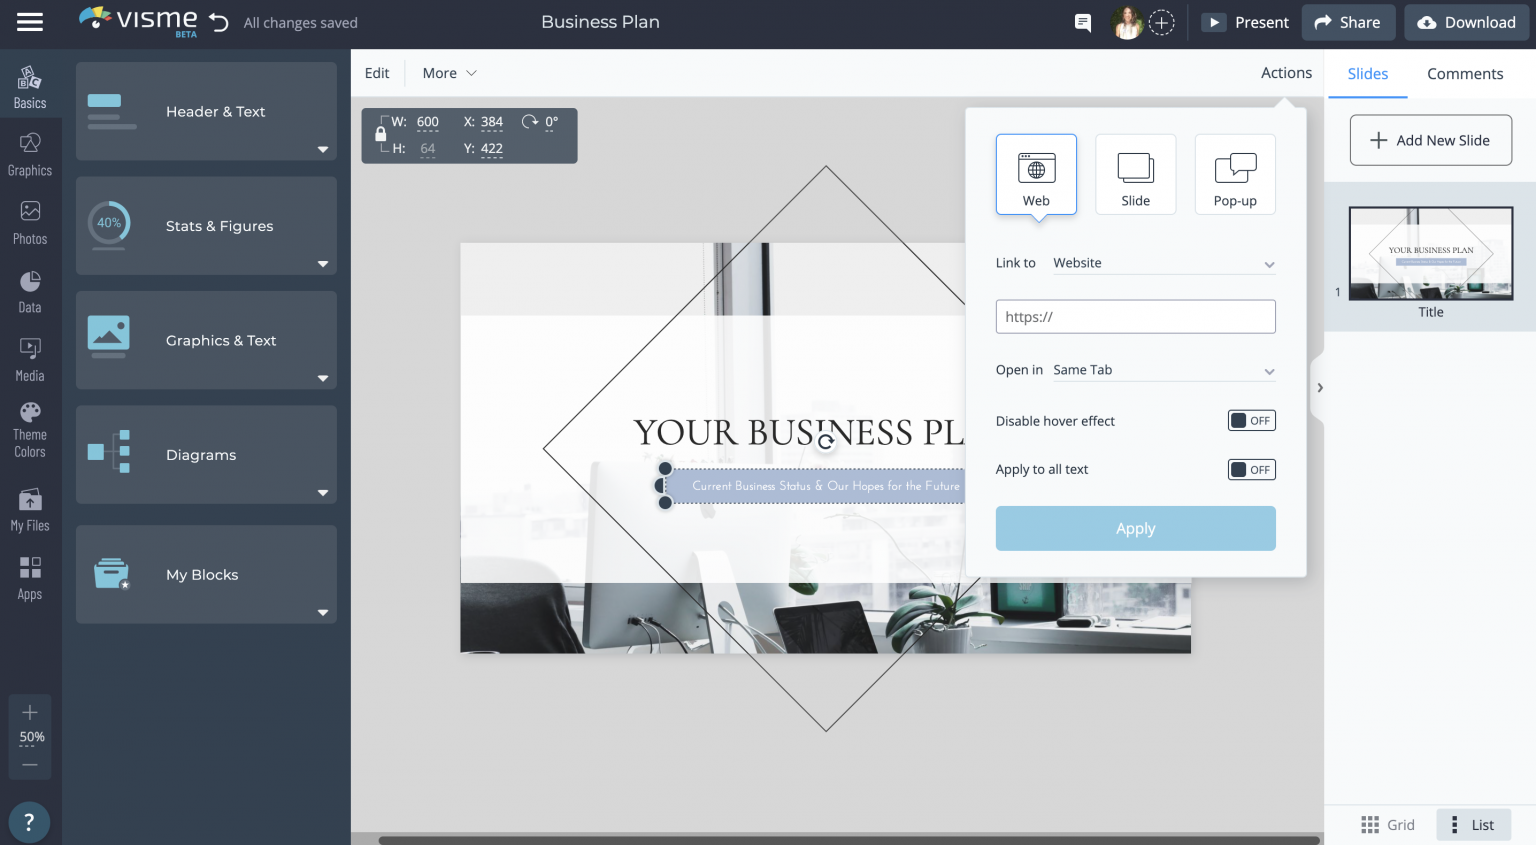Click the Download button

coord(1466,22)
